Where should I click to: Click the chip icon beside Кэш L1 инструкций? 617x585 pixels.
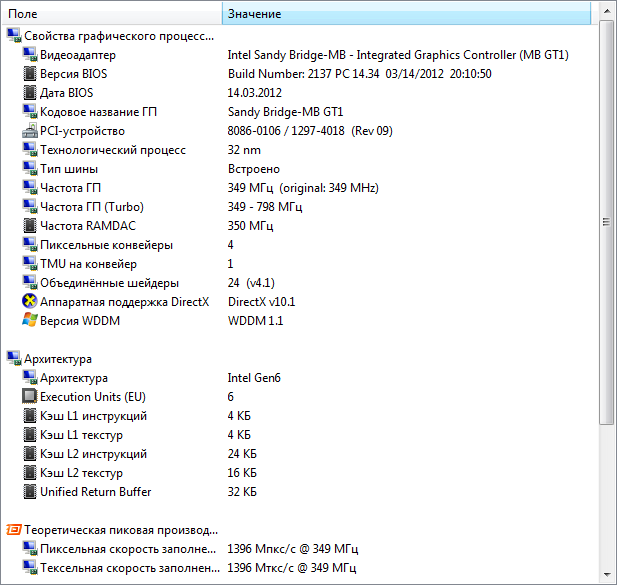point(30,415)
